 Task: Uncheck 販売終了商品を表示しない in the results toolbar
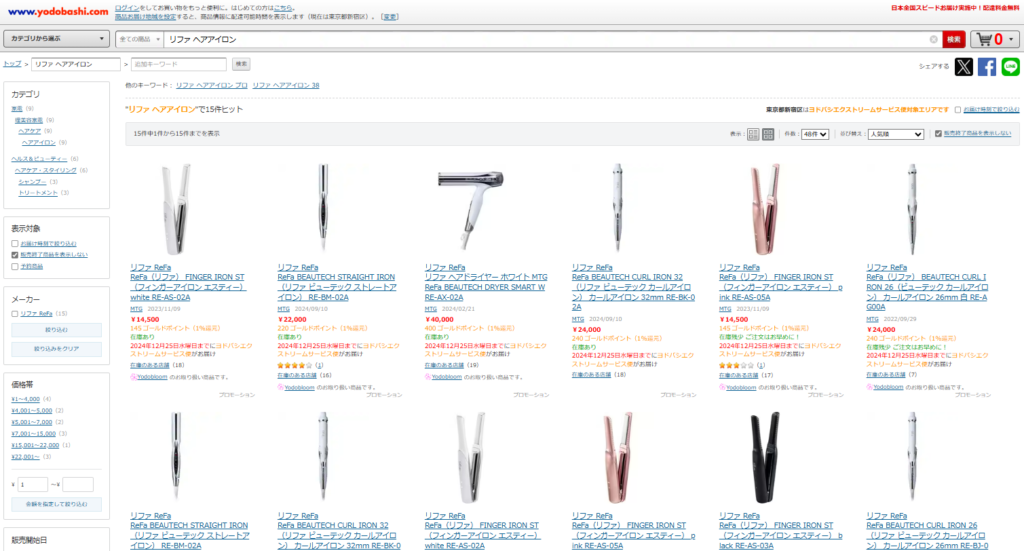(938, 134)
